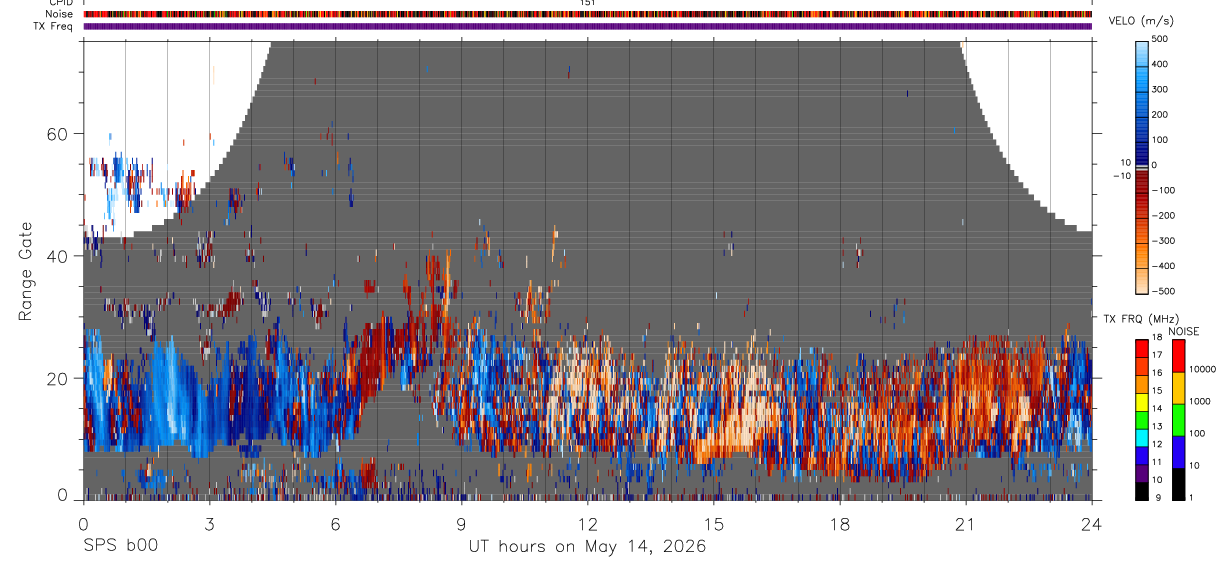Click the TX Freq row label at top

53,26
